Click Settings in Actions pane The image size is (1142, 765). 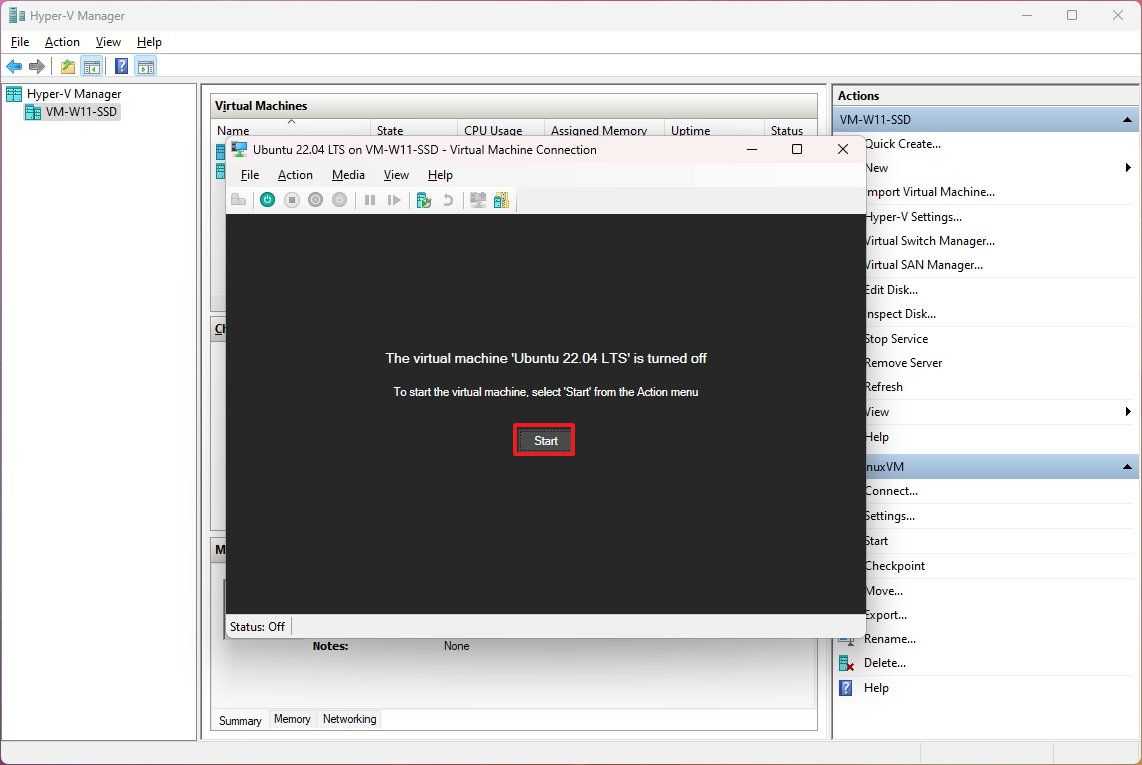click(889, 516)
